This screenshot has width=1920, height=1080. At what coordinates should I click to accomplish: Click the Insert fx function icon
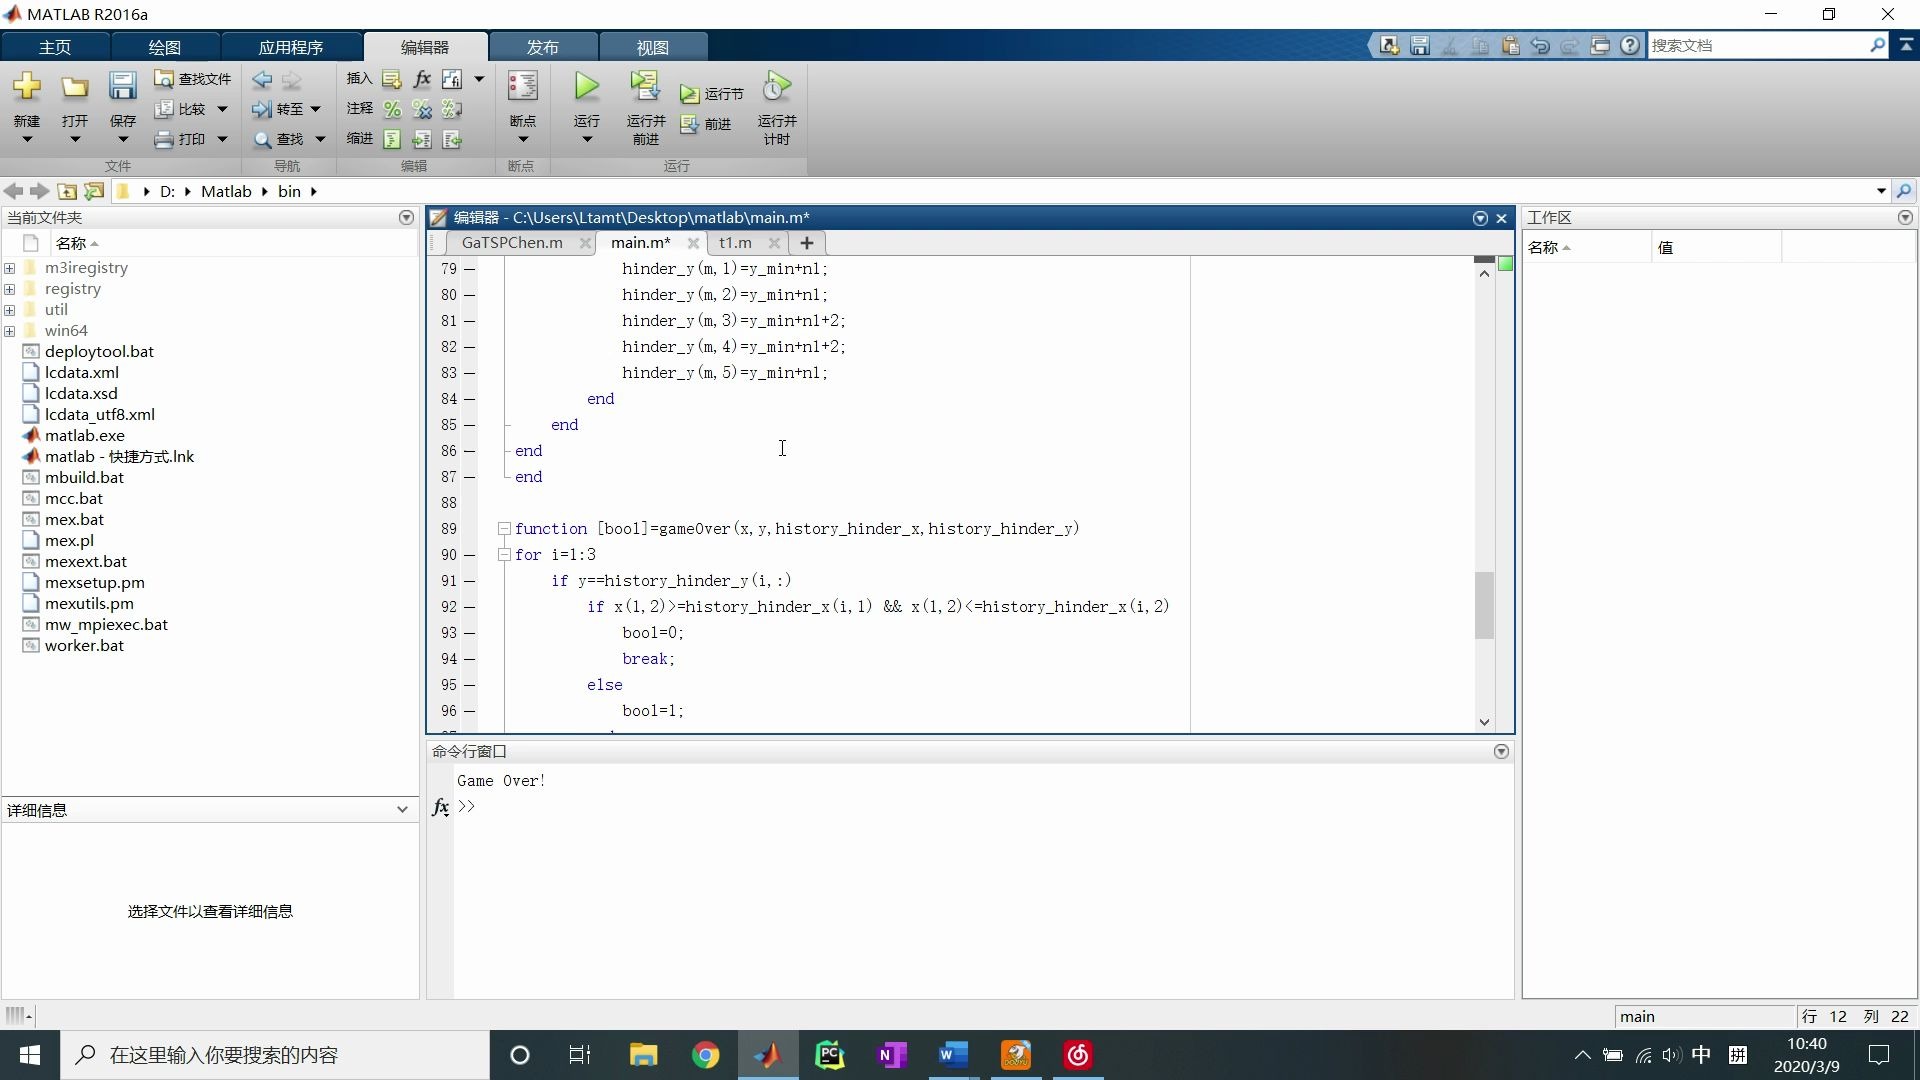tap(421, 79)
